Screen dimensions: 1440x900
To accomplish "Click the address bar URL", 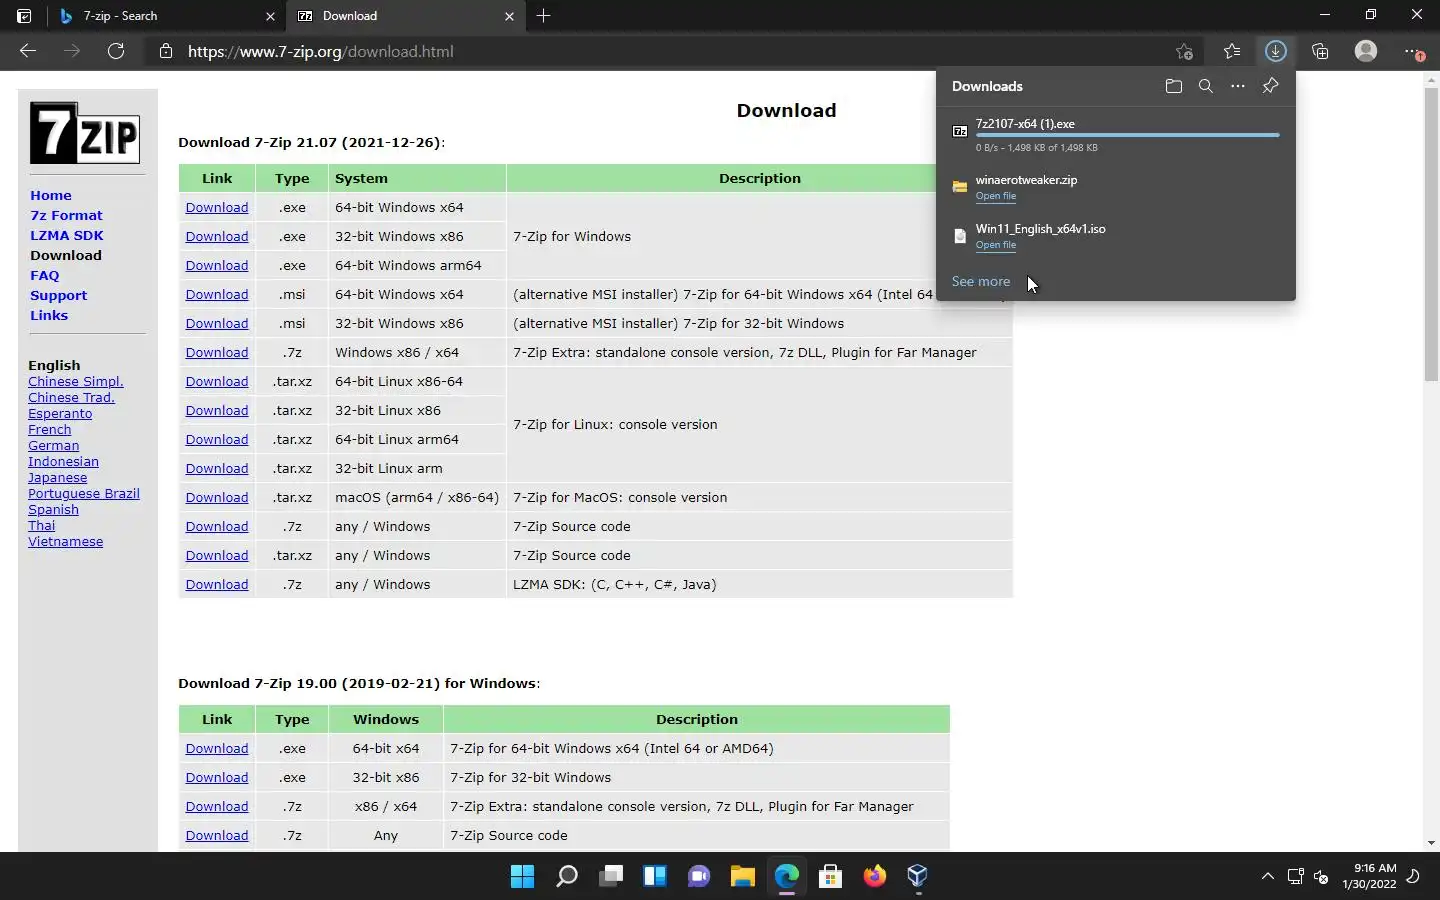I will click(x=321, y=52).
